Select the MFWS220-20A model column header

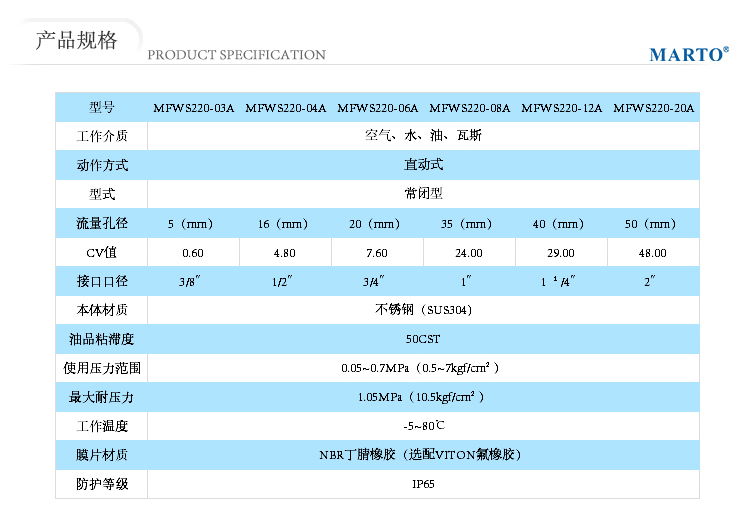(x=653, y=108)
